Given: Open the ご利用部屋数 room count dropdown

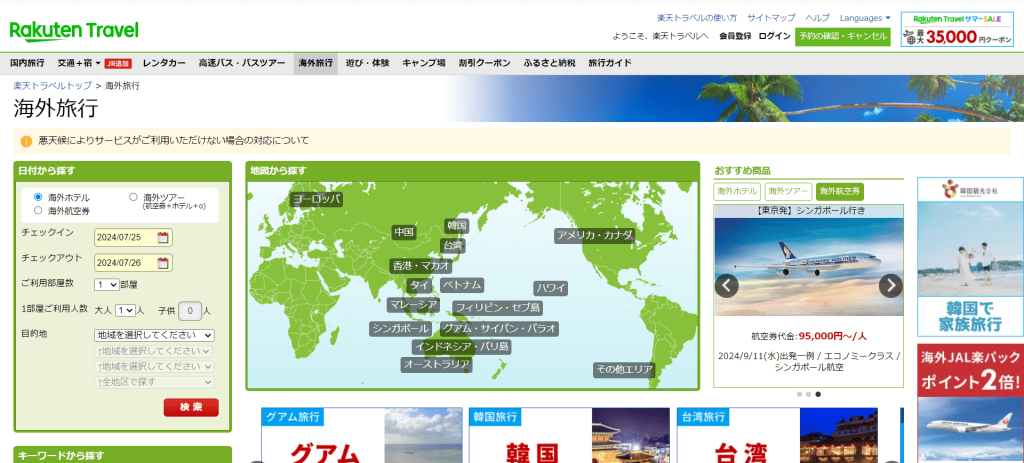Looking at the screenshot, I should [x=106, y=285].
